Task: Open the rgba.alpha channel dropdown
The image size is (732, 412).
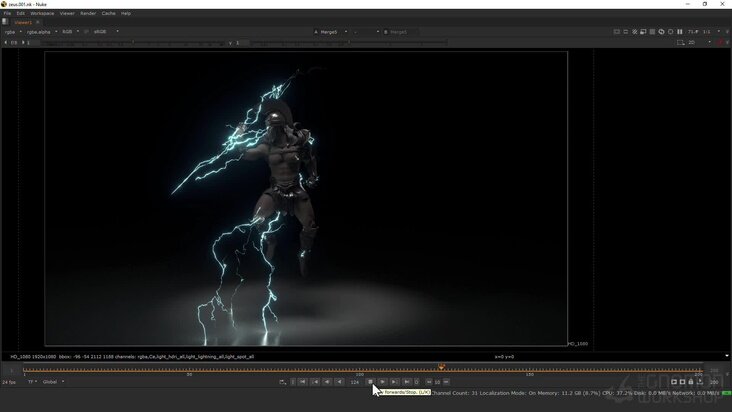Action: pos(42,32)
